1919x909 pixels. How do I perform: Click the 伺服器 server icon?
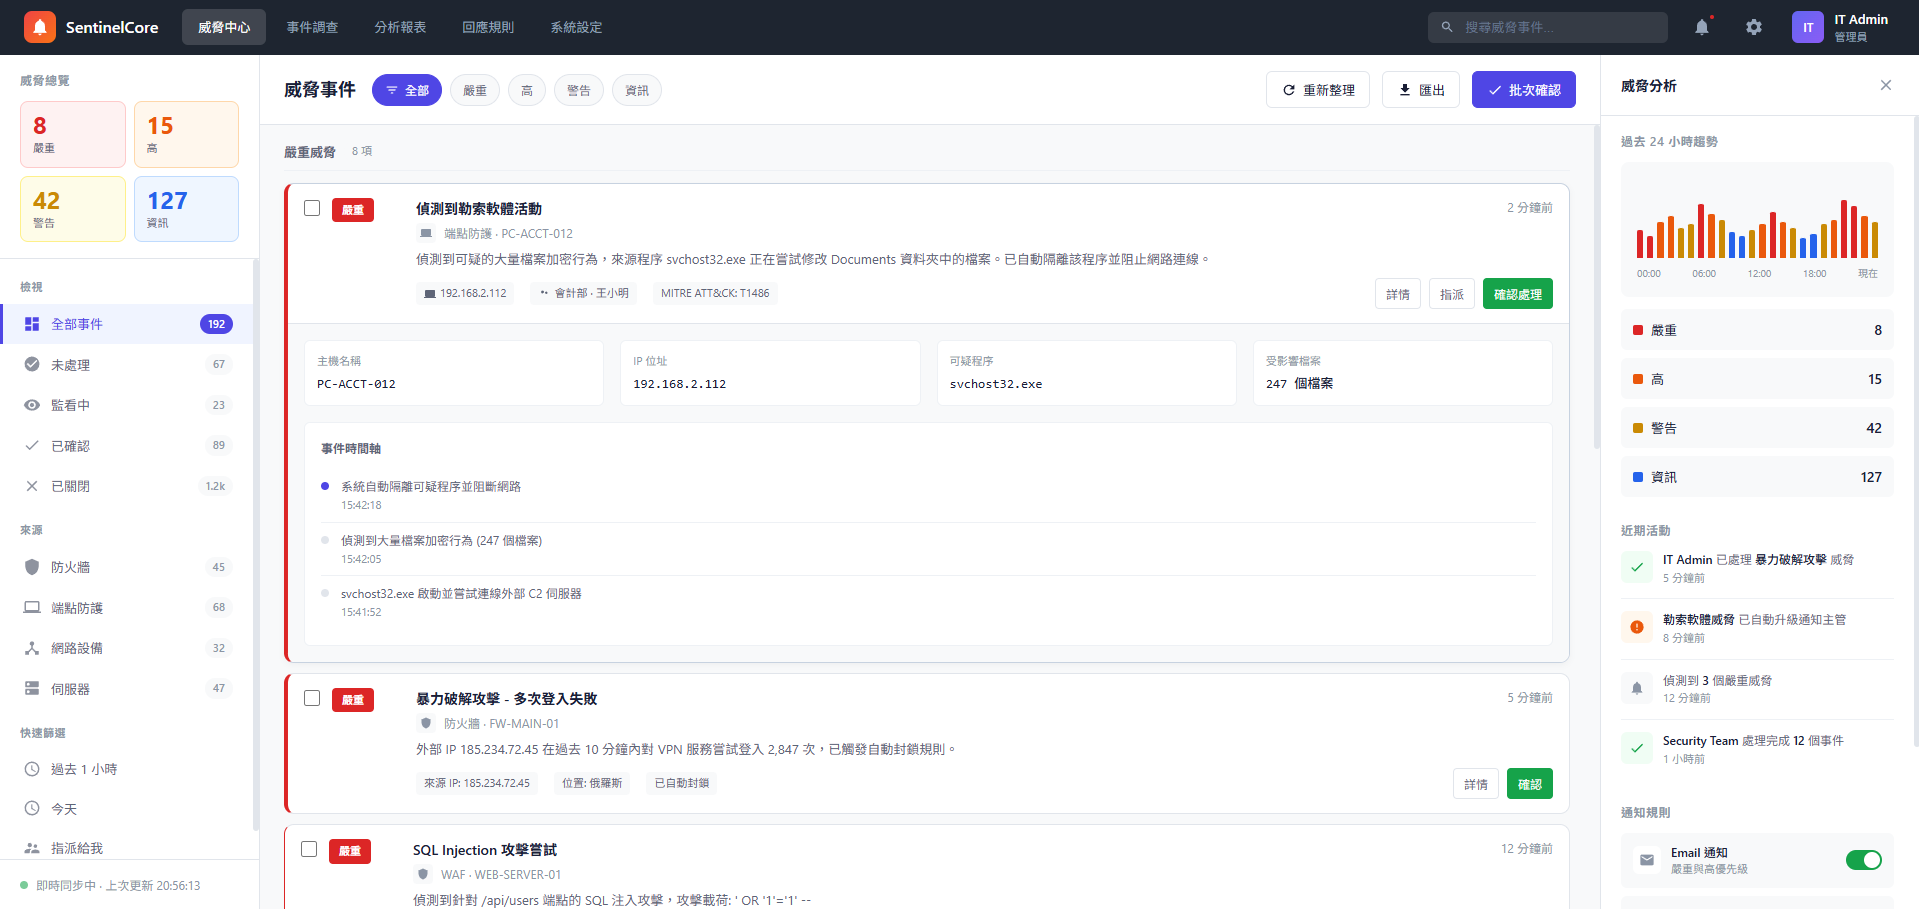(32, 689)
